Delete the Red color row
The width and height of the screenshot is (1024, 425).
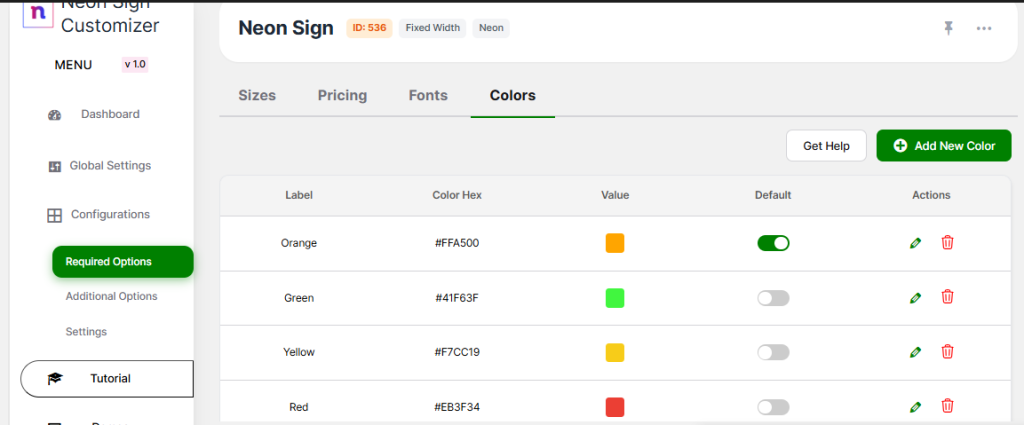[x=947, y=406]
